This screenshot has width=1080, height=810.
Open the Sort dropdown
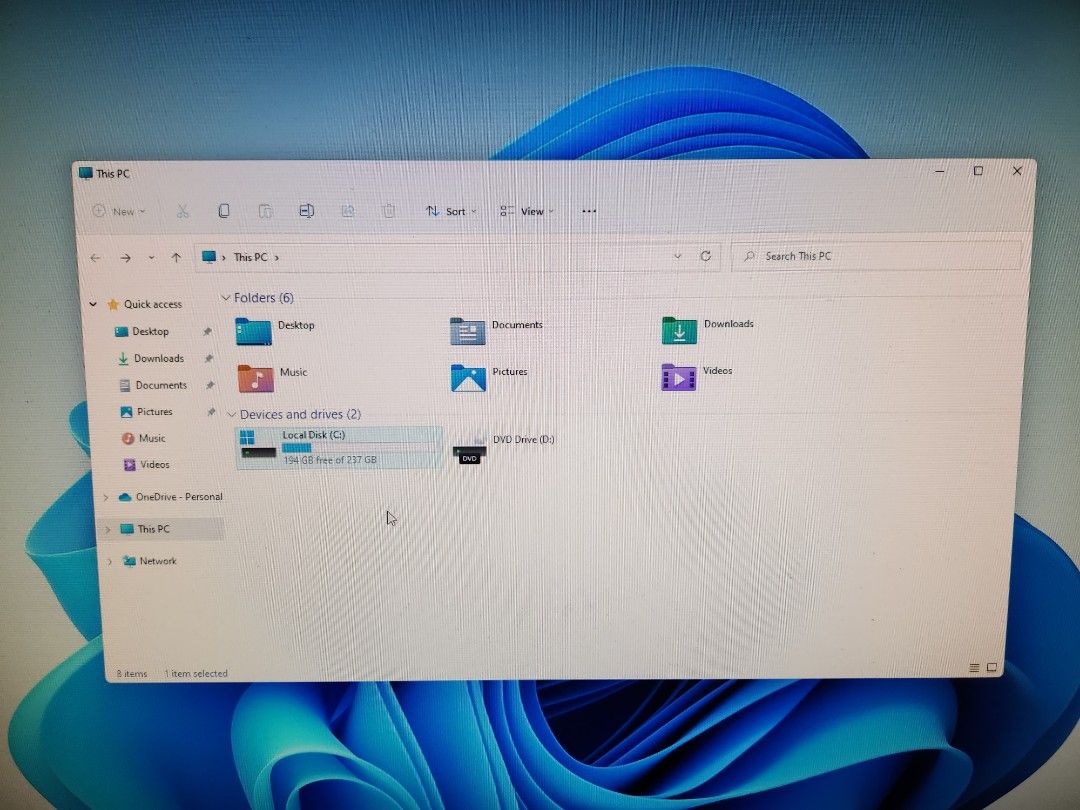point(450,211)
